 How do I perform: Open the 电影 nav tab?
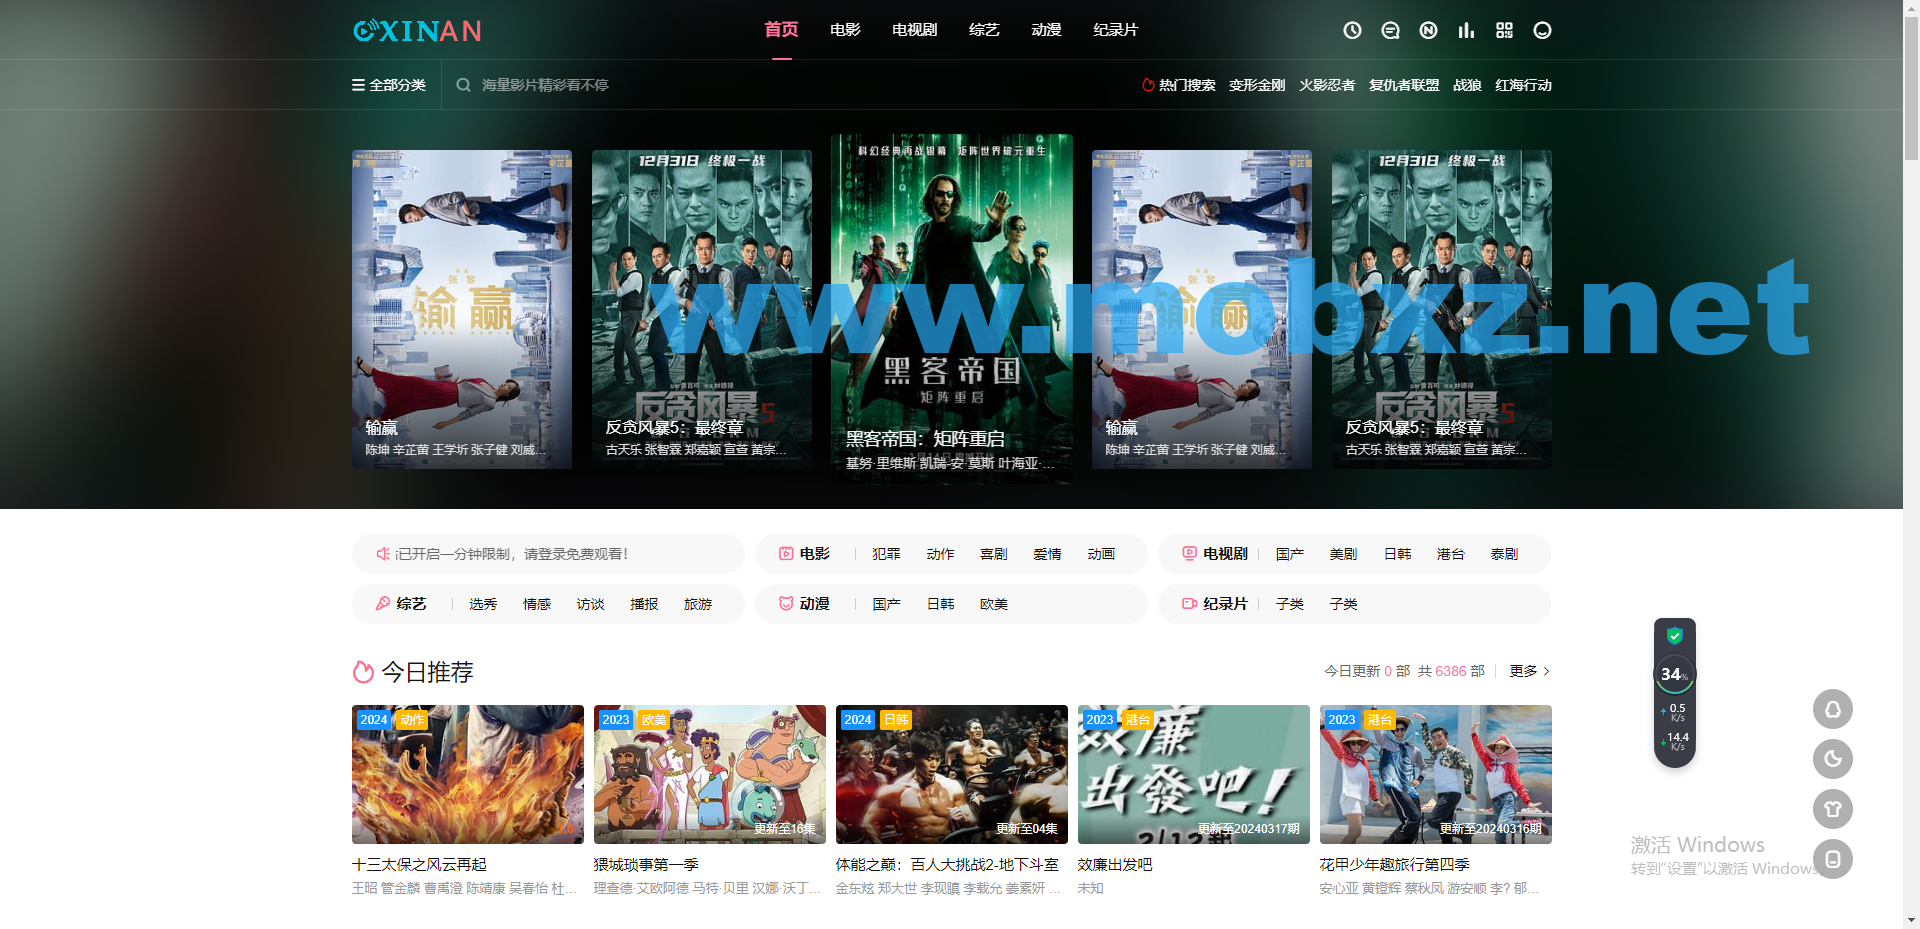click(845, 30)
